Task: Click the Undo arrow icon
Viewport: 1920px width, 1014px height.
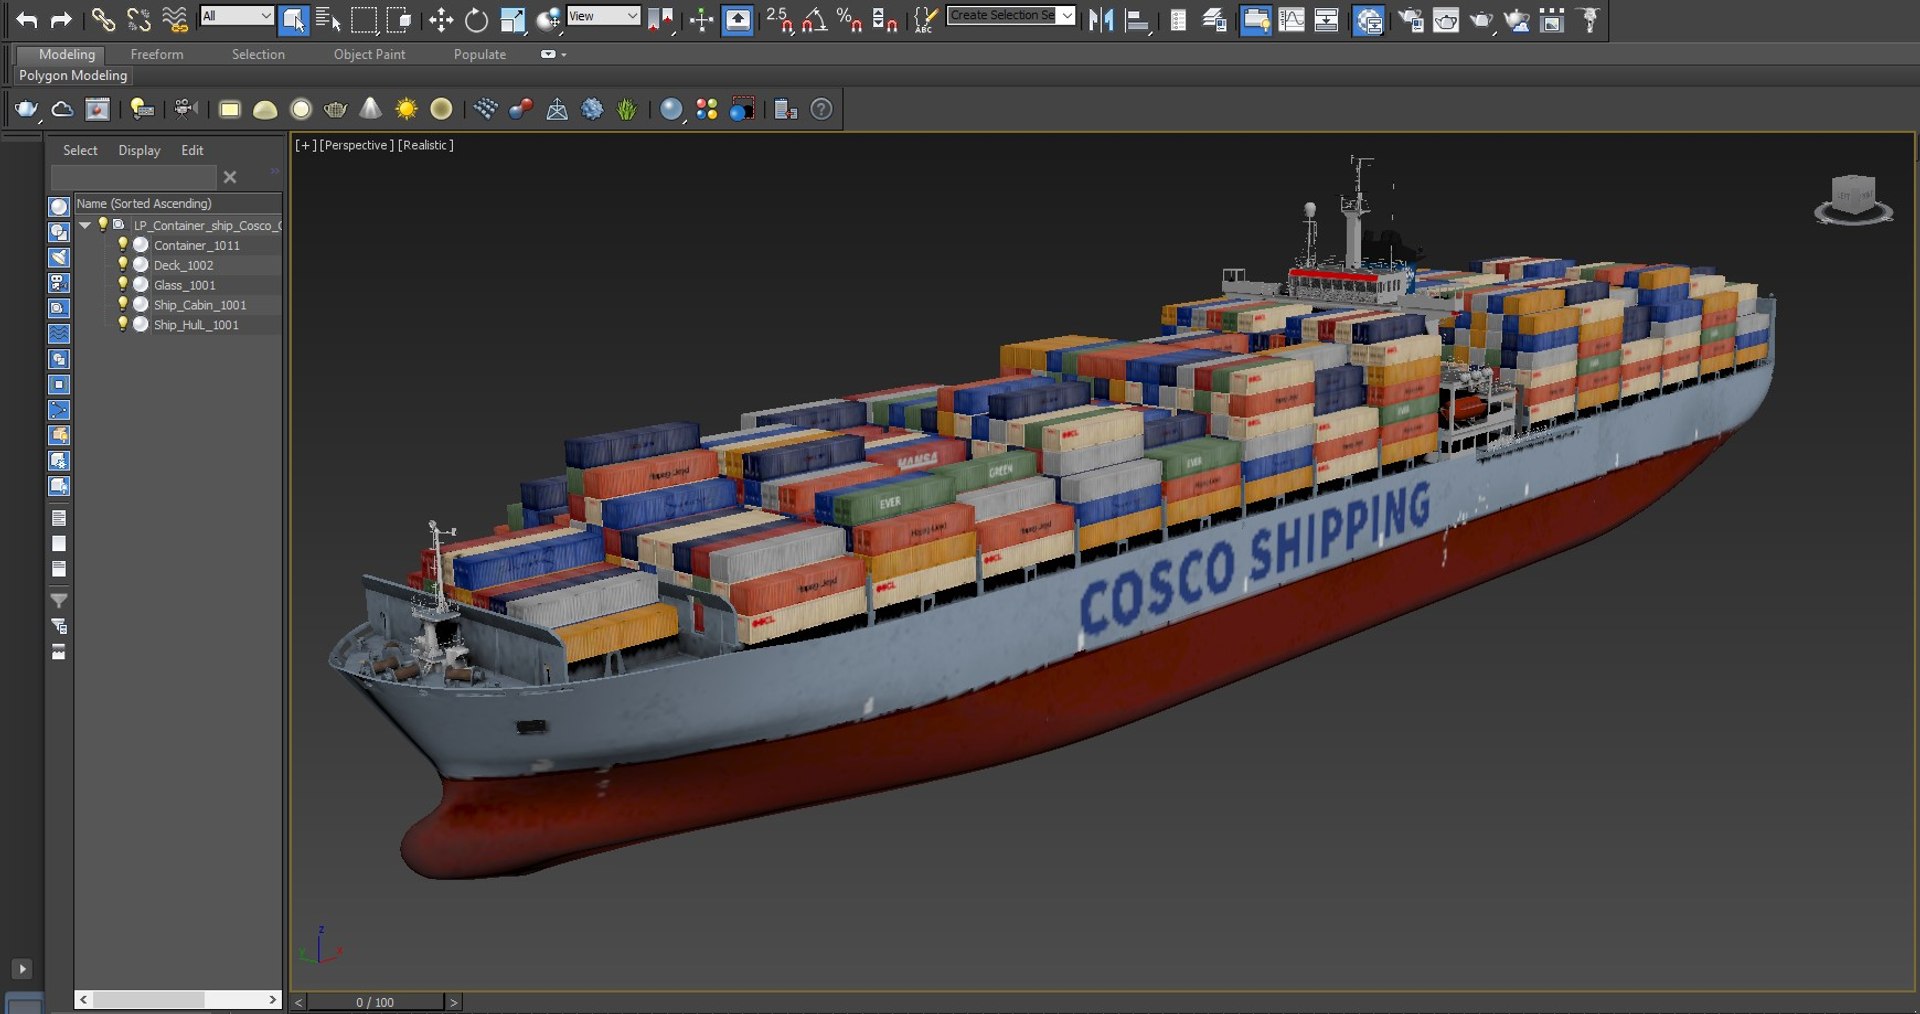Action: pos(26,19)
